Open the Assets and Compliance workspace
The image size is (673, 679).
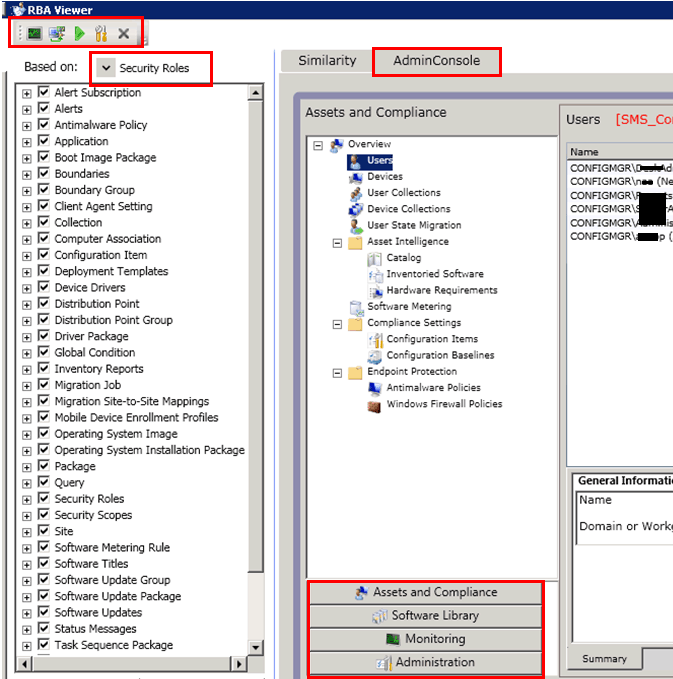[x=426, y=592]
